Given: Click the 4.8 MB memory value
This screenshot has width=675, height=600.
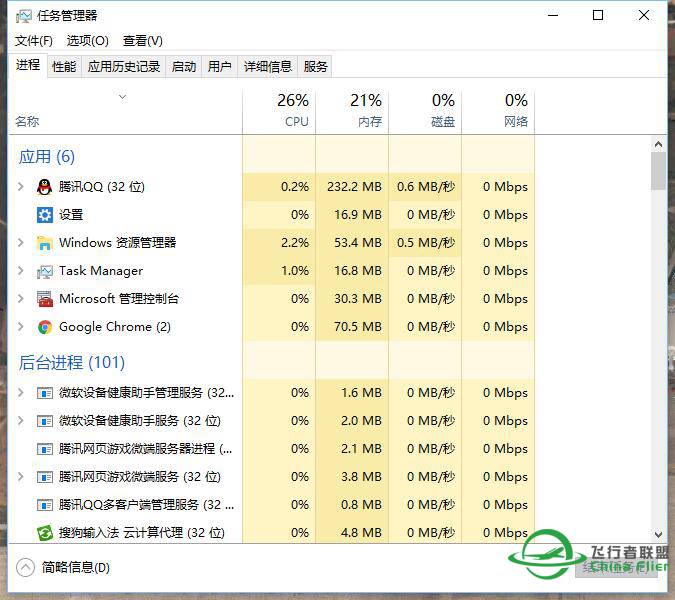Looking at the screenshot, I should pyautogui.click(x=361, y=533).
